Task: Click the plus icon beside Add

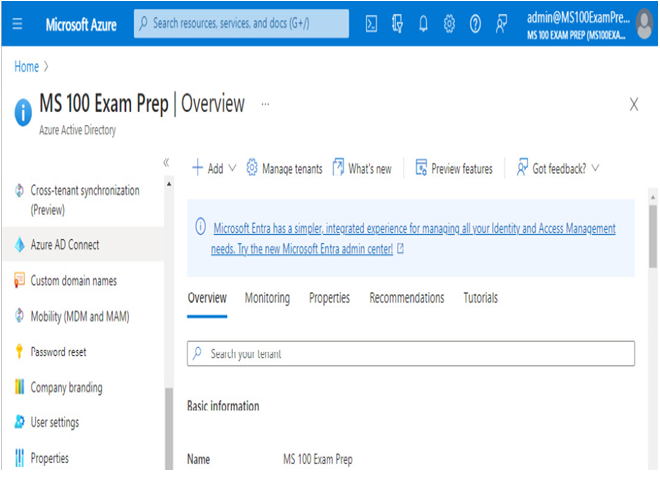Action: pos(197,167)
